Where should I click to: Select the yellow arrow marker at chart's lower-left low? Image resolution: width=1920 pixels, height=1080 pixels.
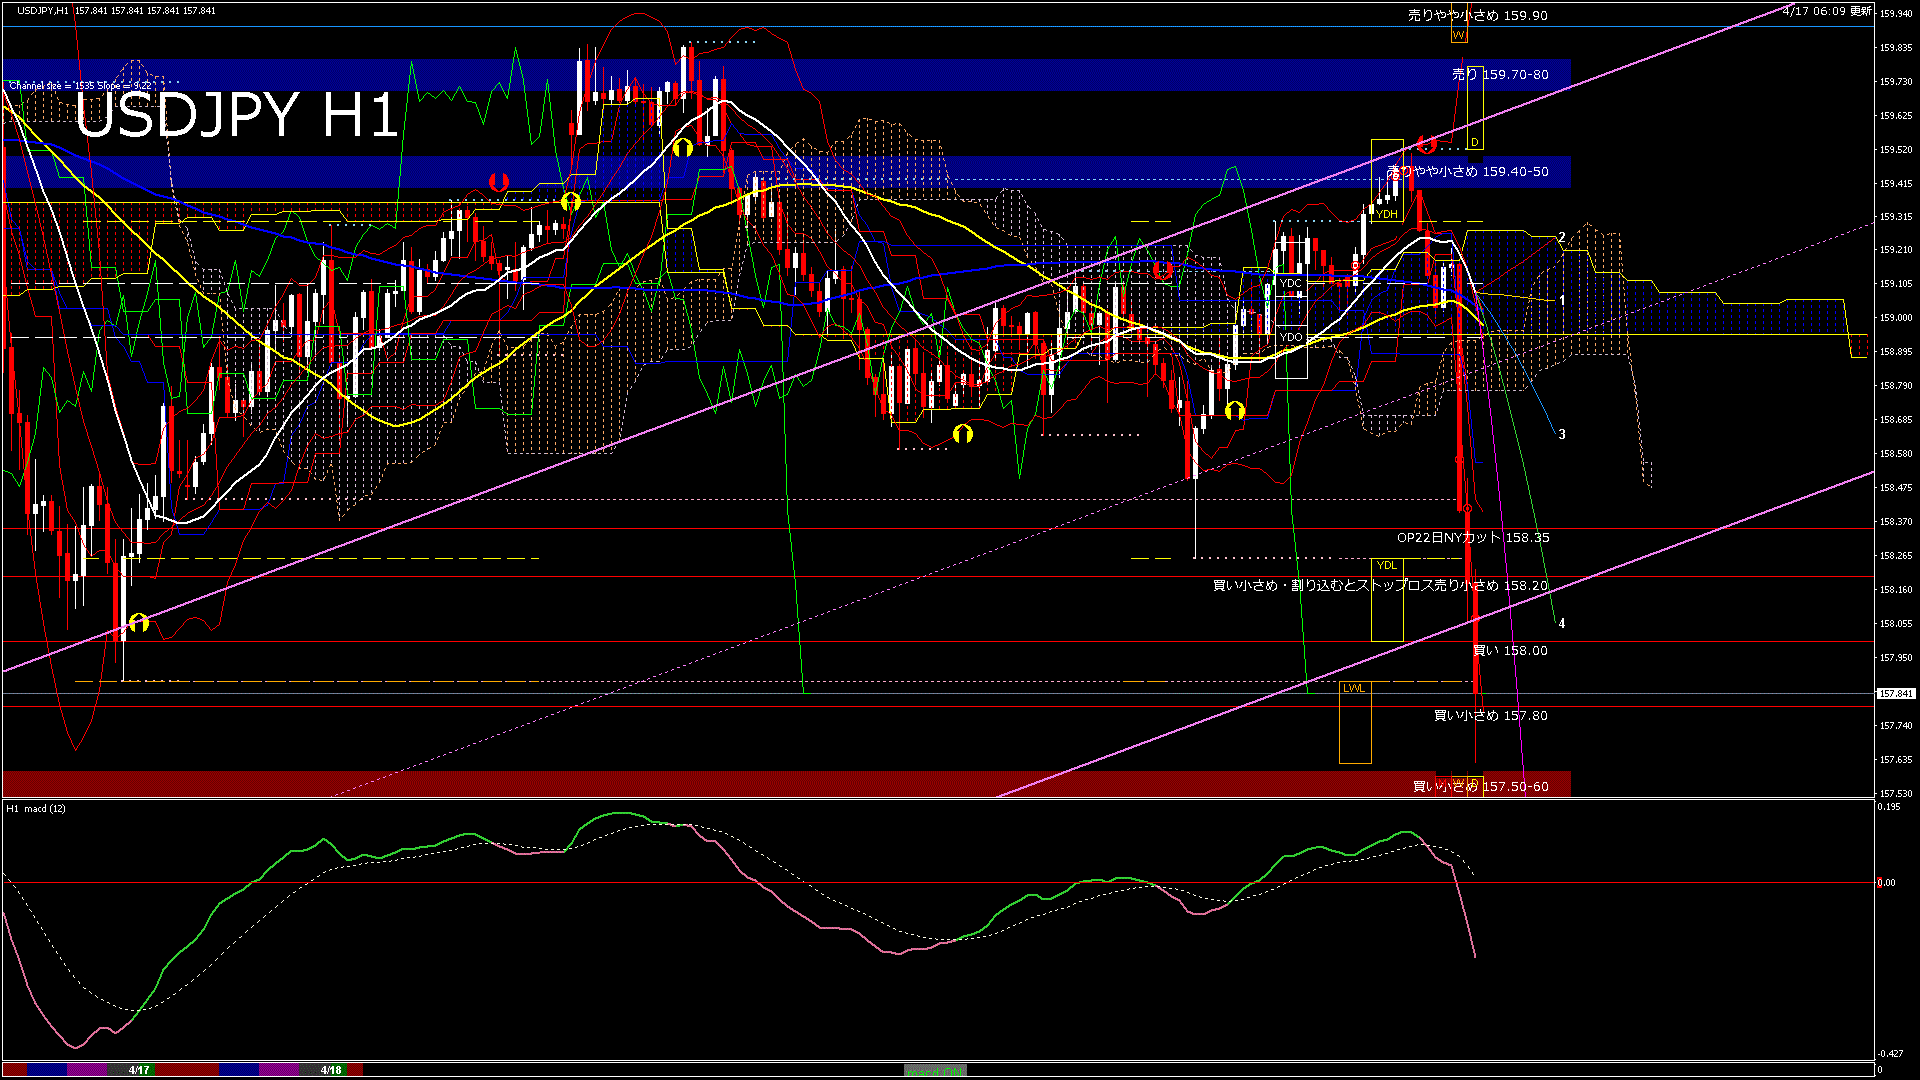click(139, 623)
